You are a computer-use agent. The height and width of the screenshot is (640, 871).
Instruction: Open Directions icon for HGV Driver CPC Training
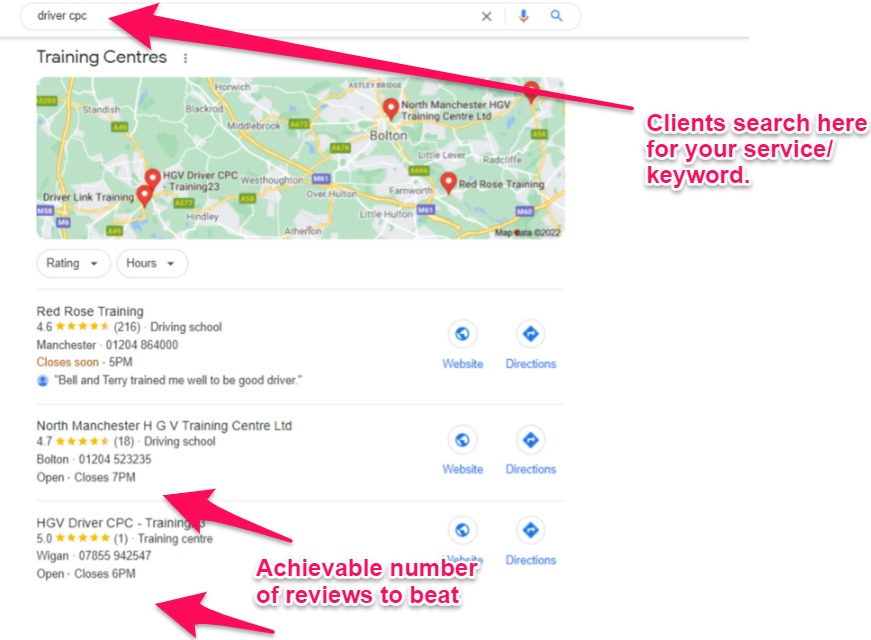pos(530,530)
